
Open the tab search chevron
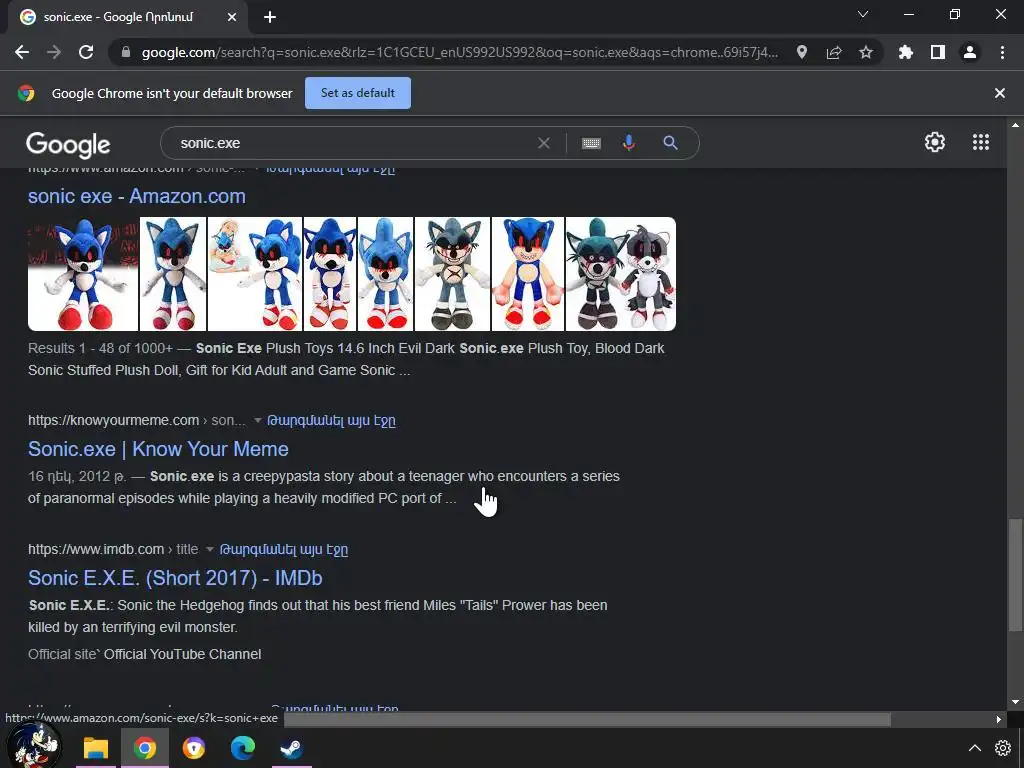tap(863, 14)
